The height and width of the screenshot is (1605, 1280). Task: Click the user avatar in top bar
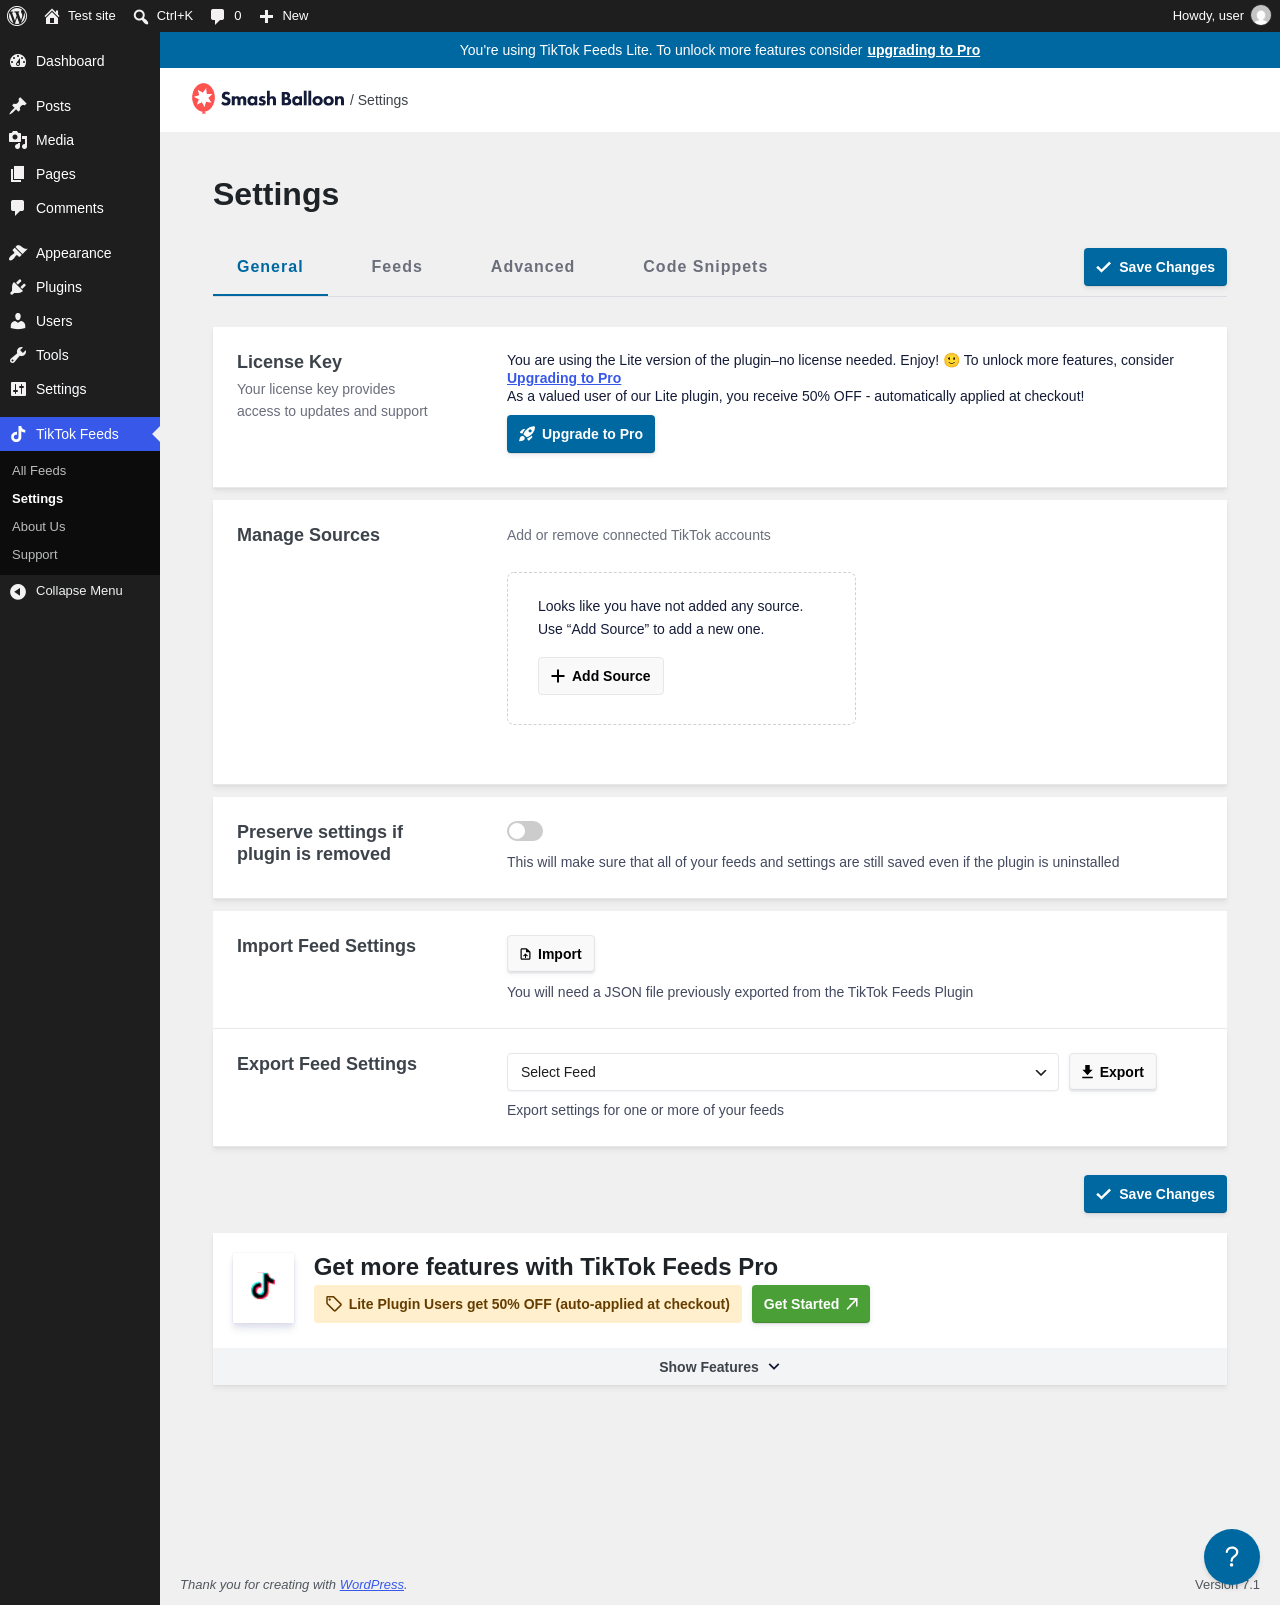click(1261, 16)
